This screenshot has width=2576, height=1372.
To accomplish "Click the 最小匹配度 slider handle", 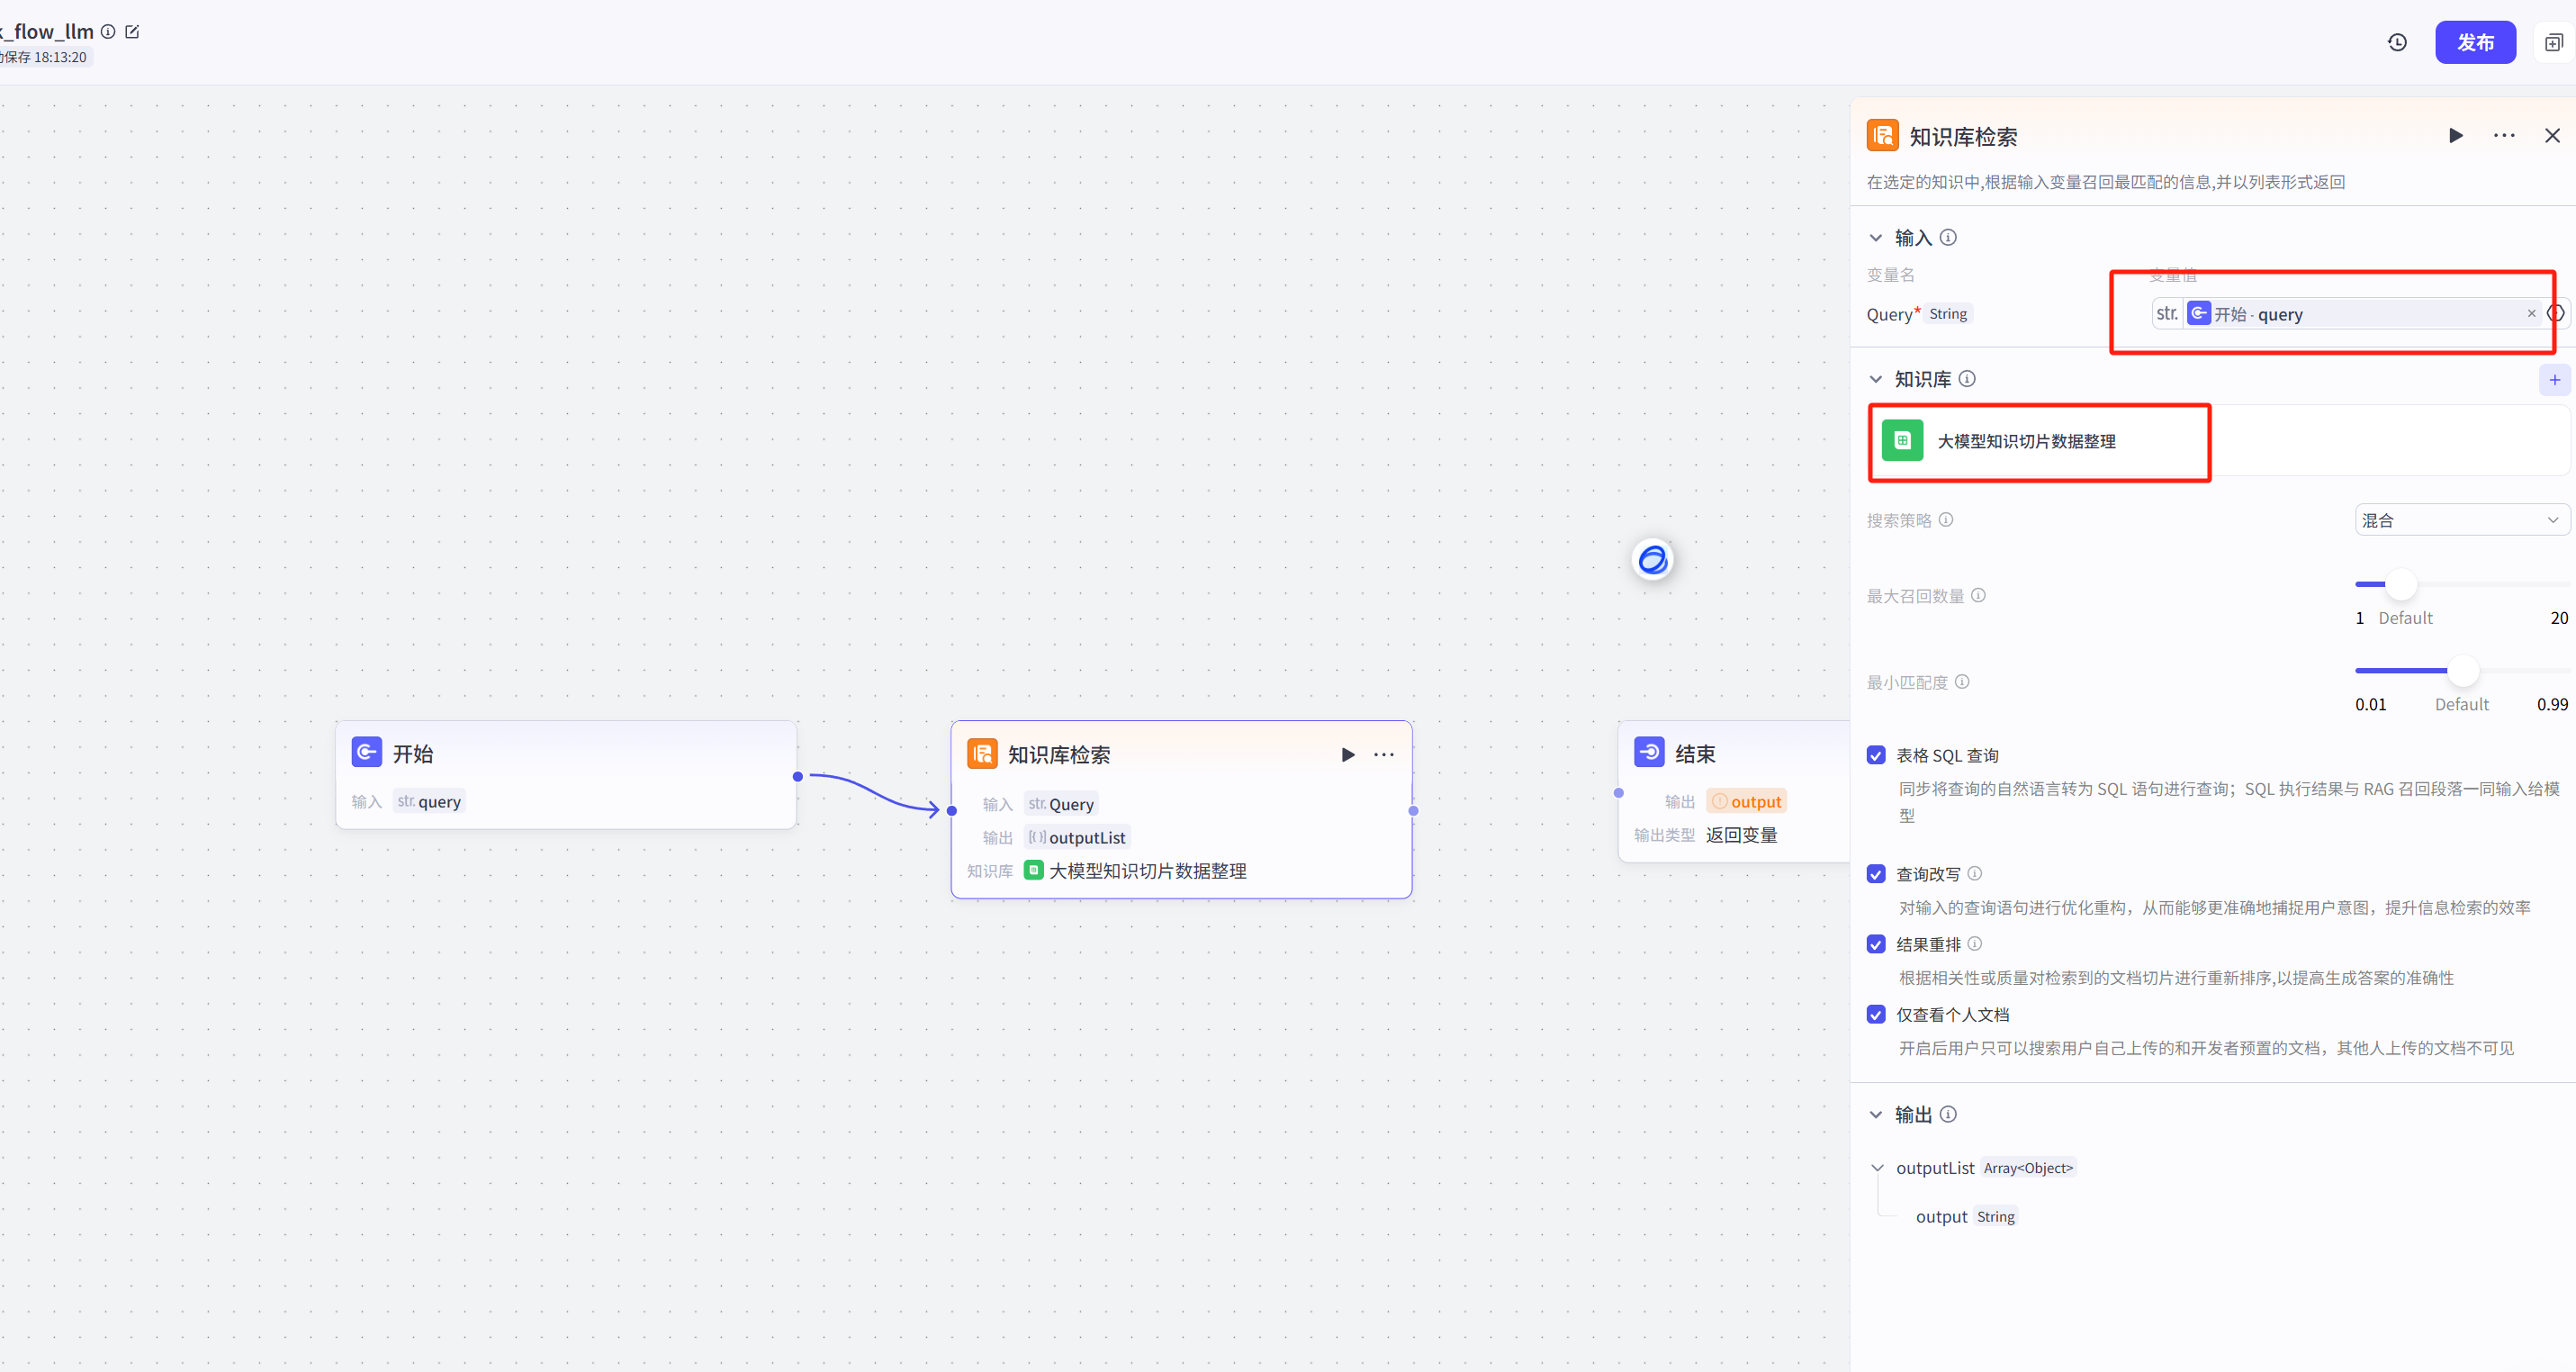I will click(x=2463, y=670).
